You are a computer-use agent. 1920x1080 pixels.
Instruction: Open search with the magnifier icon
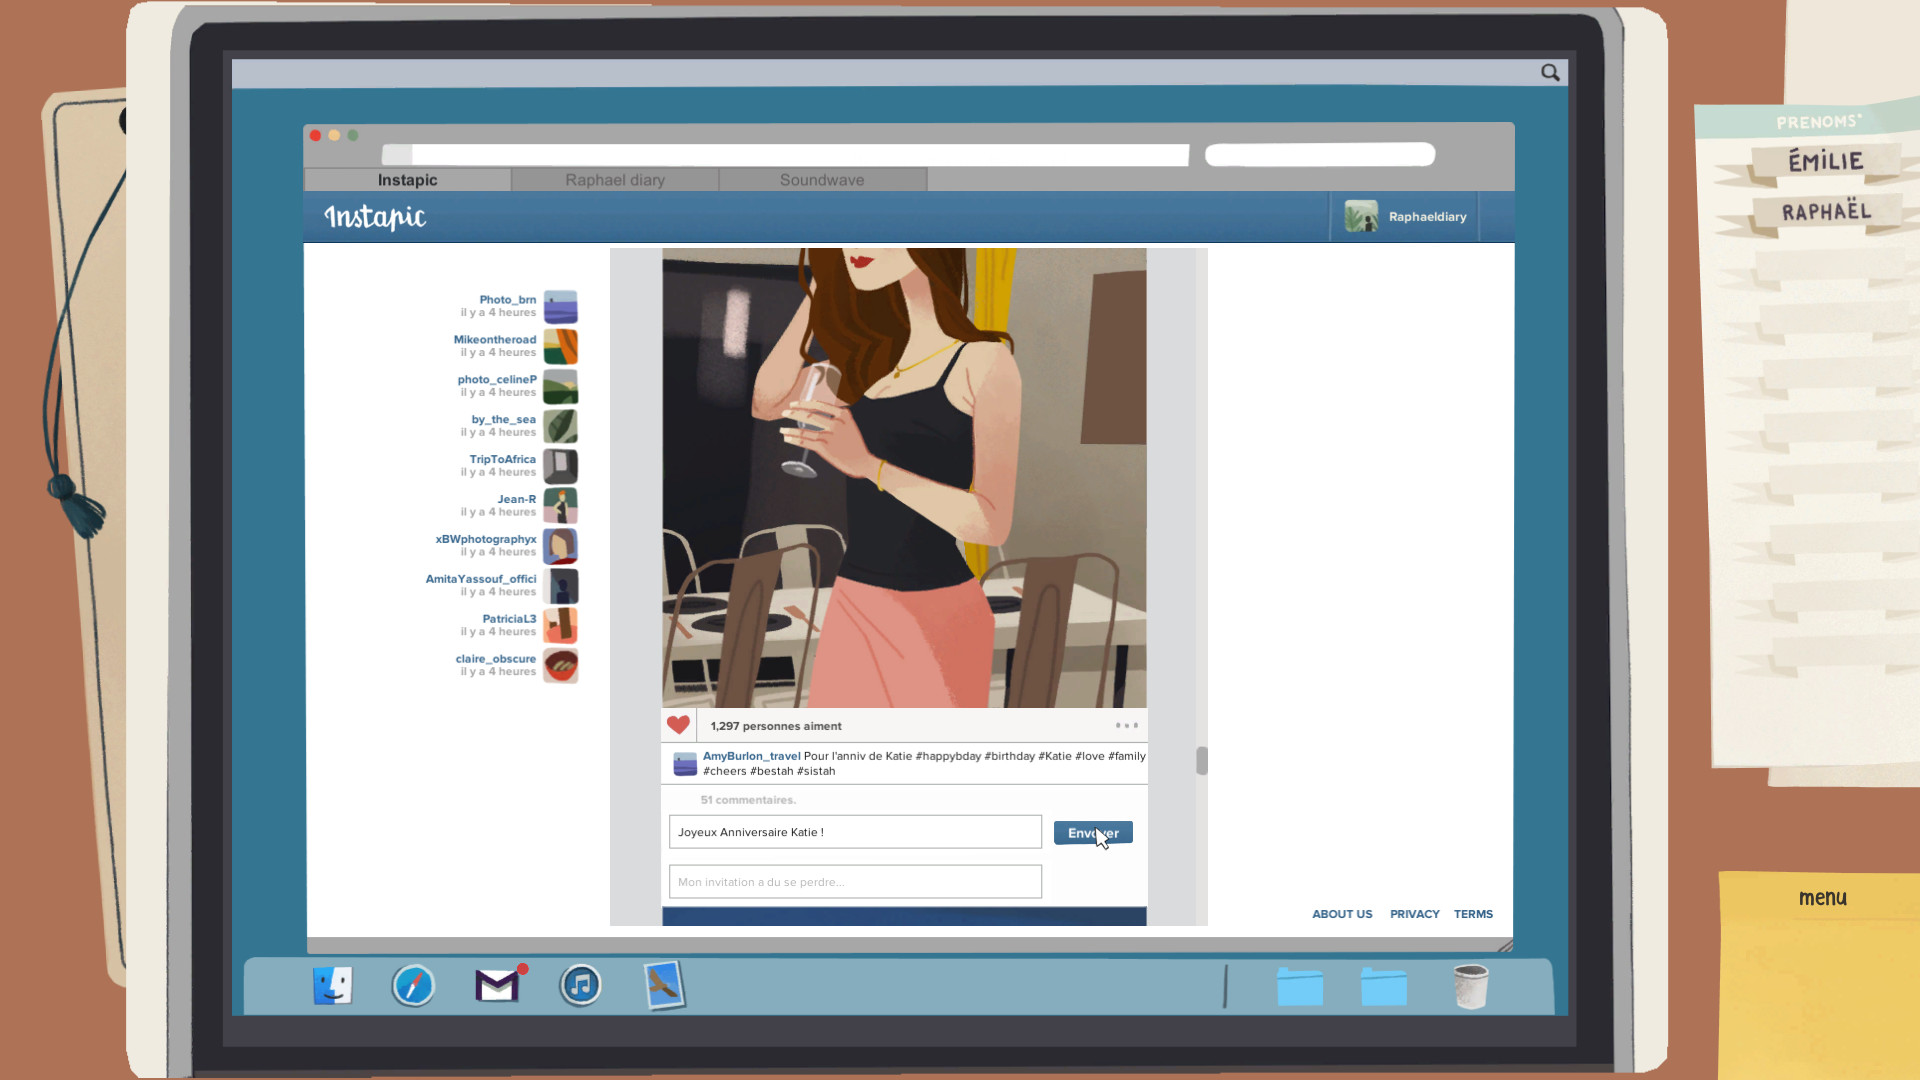[x=1549, y=72]
